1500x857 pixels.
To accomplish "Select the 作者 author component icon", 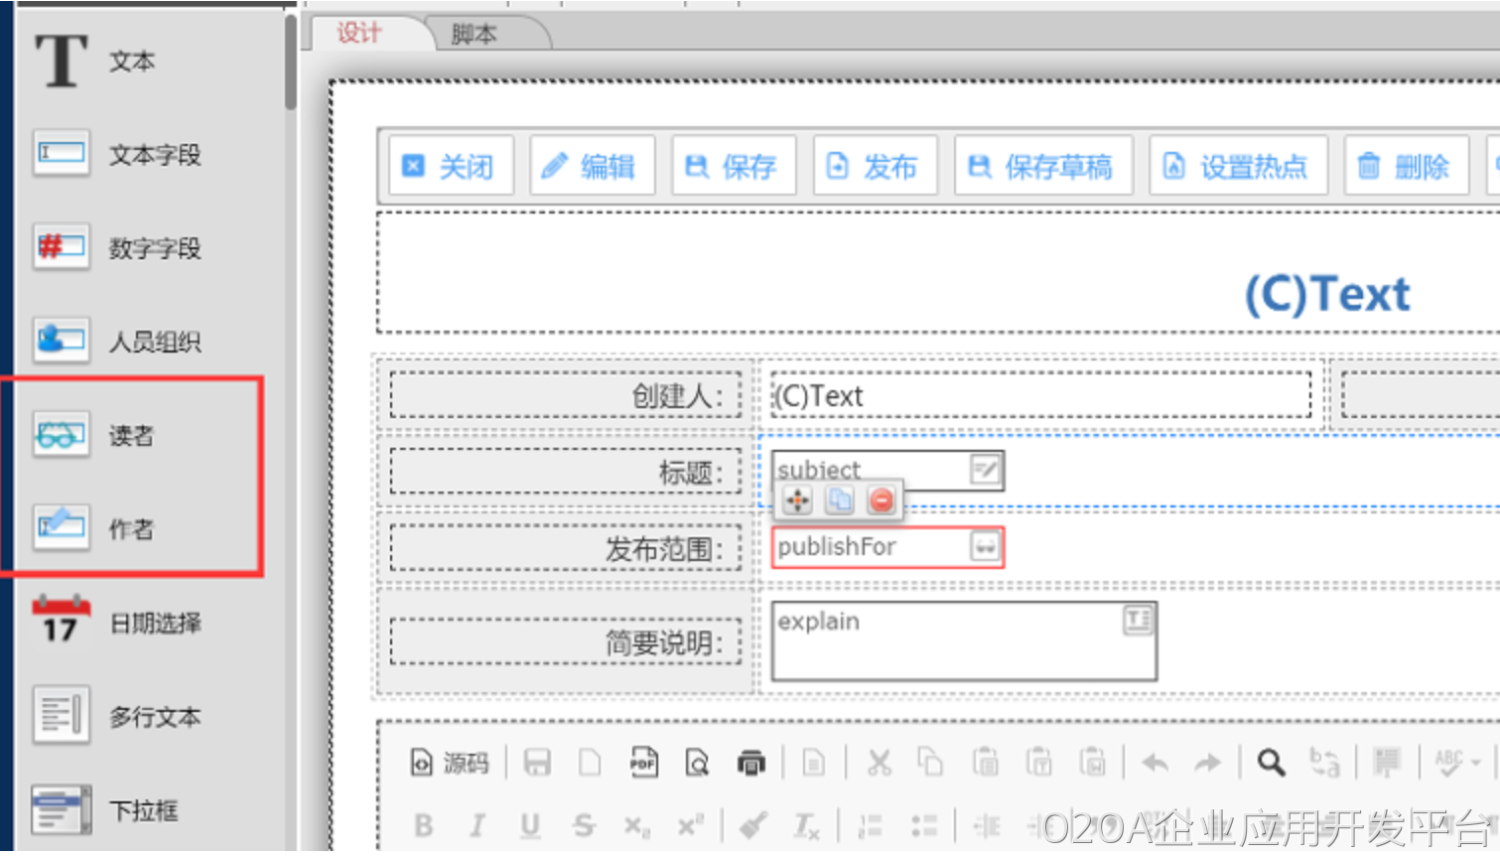I will 61,527.
